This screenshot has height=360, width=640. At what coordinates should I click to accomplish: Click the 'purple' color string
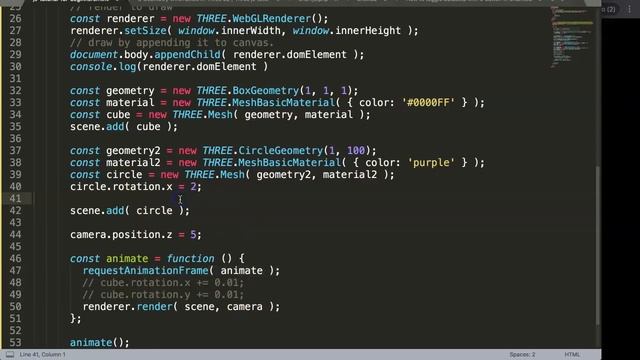click(x=431, y=162)
